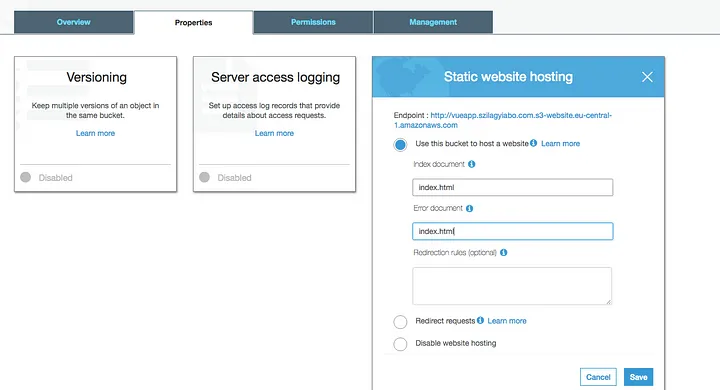Save the static website hosting settings
The image size is (720, 390).
(x=638, y=377)
